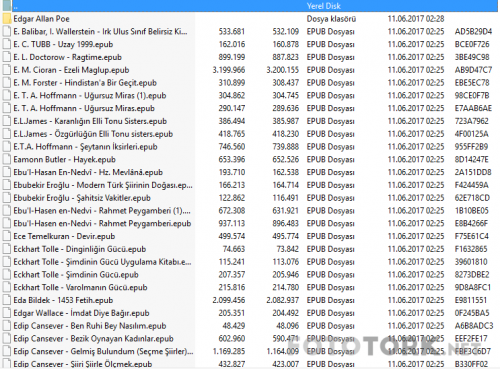
Task: Select file E. L. Doctorow - Ragtime.epub
Action: [x=67, y=57]
